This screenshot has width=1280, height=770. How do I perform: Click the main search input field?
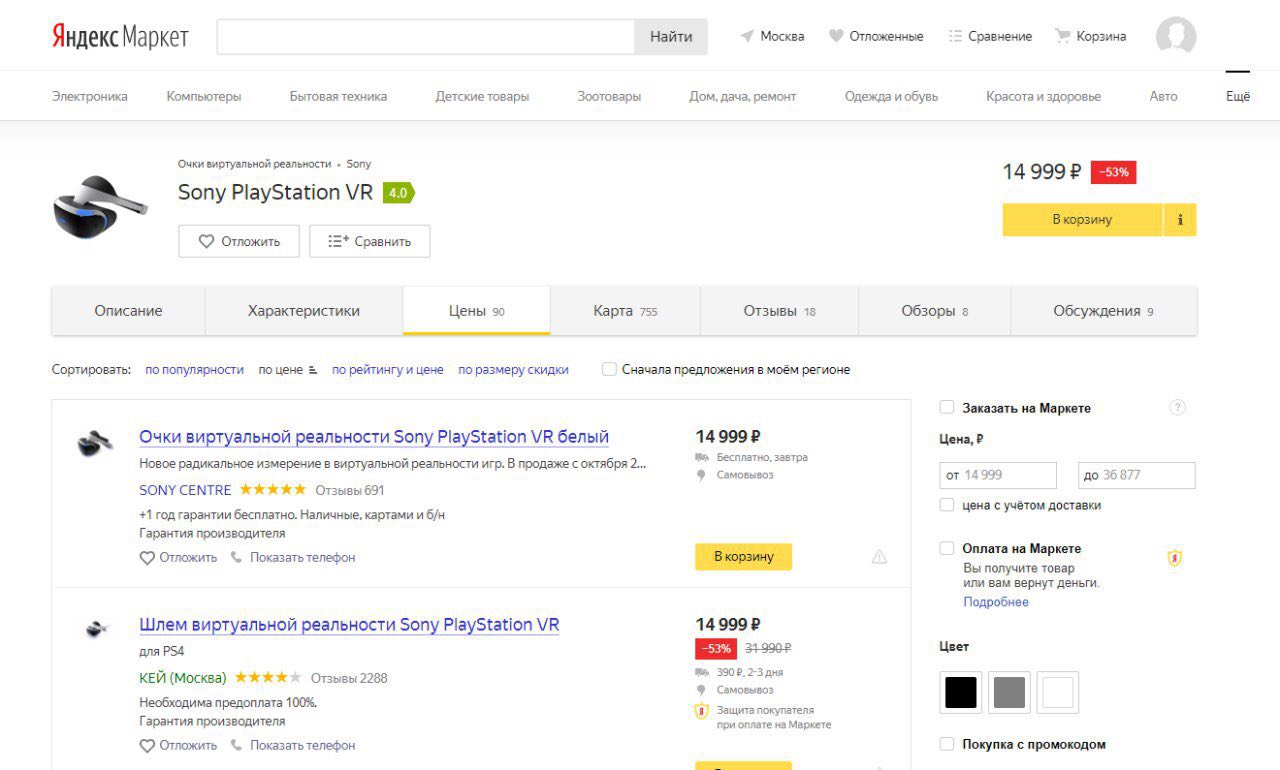tap(426, 36)
